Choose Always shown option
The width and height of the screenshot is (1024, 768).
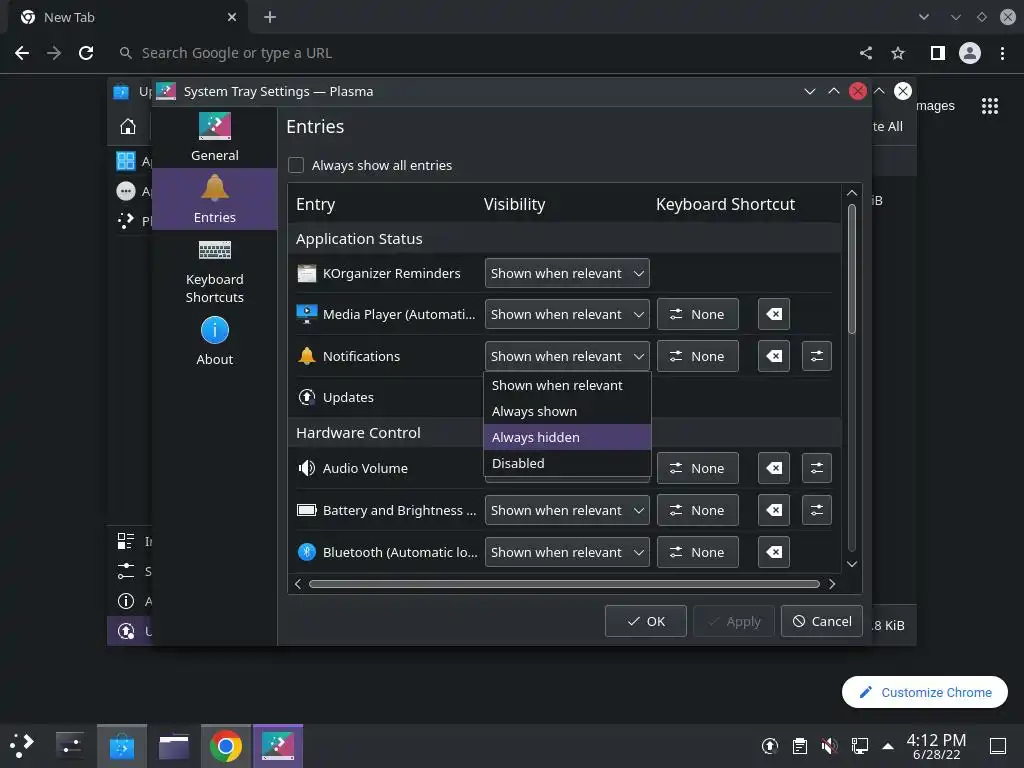tap(567, 411)
